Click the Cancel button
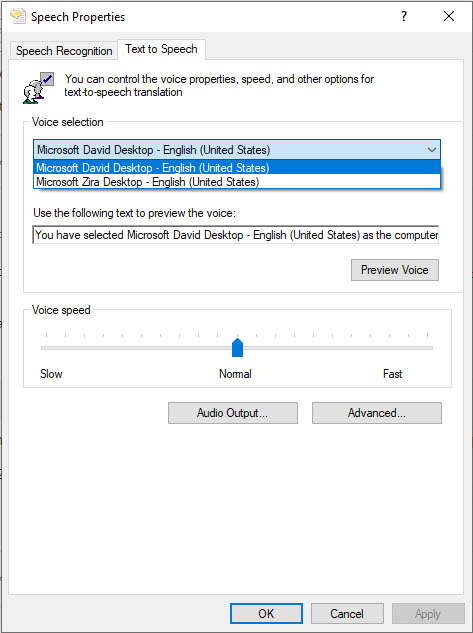Image resolution: width=473 pixels, height=633 pixels. pyautogui.click(x=347, y=614)
